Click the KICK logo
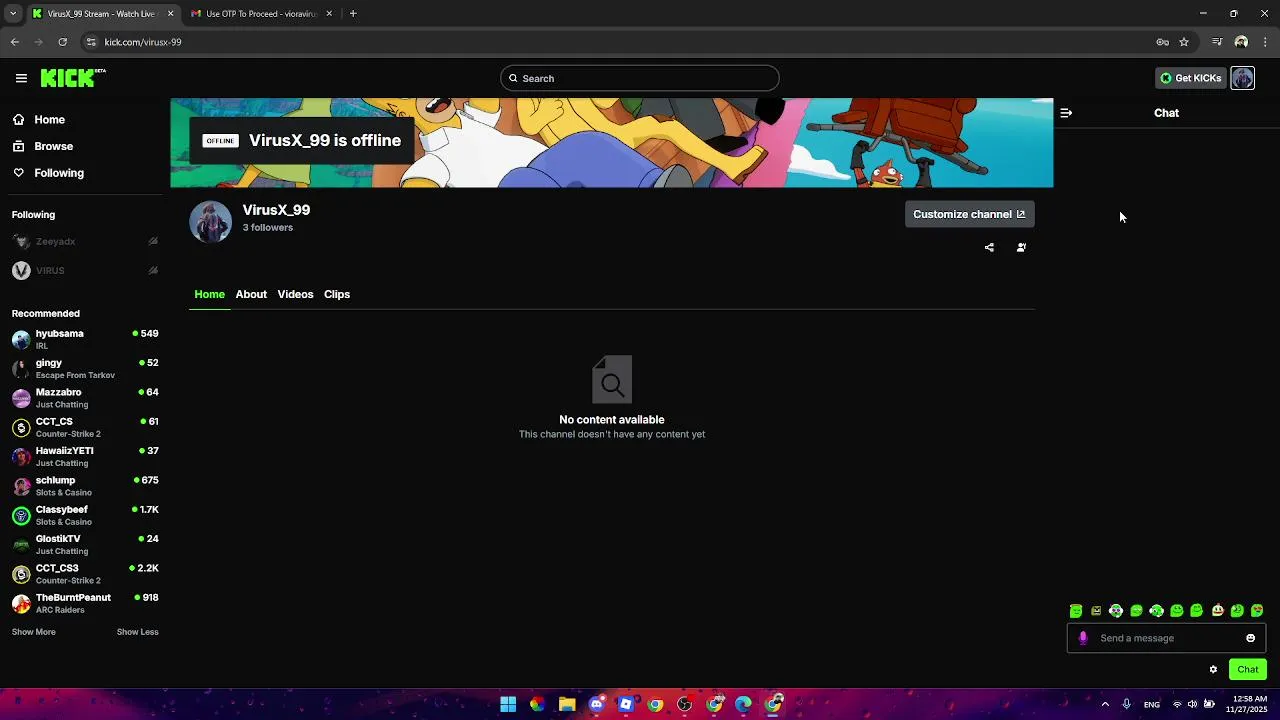 point(72,78)
